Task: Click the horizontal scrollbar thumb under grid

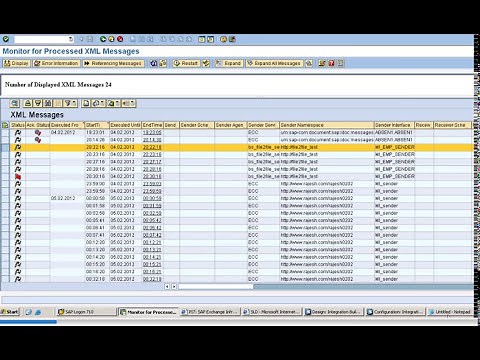Action: 216,286
